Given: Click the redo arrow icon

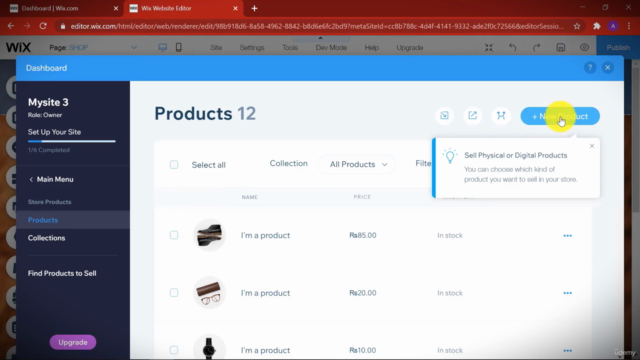Looking at the screenshot, I should 536,47.
